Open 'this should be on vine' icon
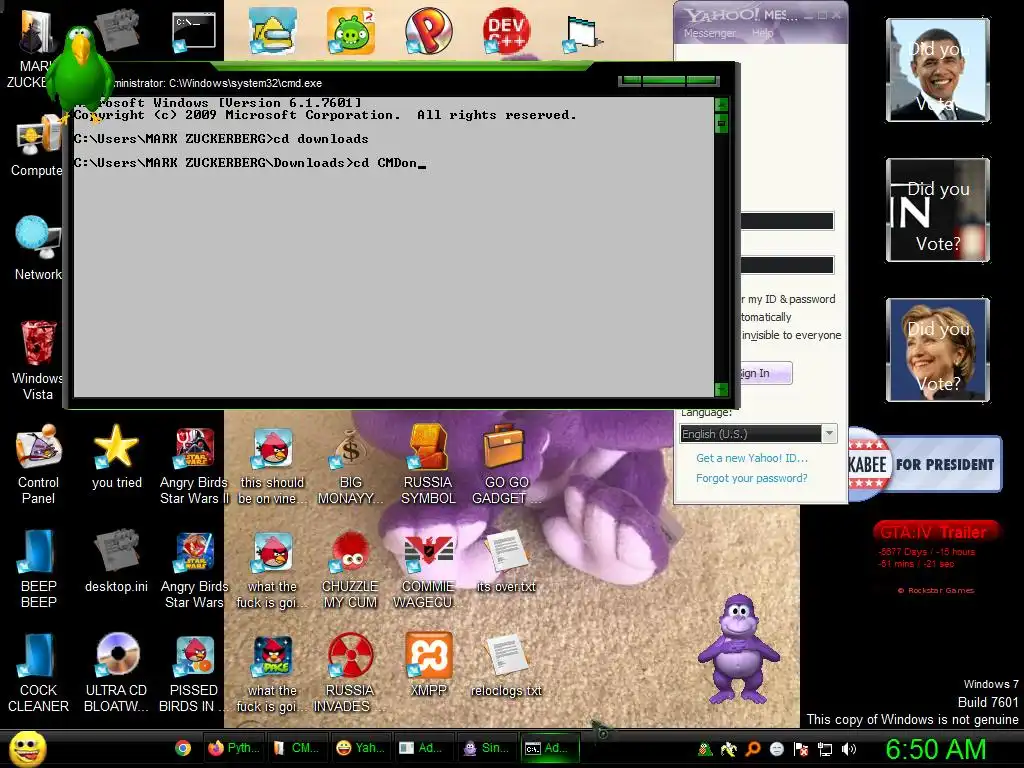Viewport: 1024px width, 768px height. (x=272, y=464)
